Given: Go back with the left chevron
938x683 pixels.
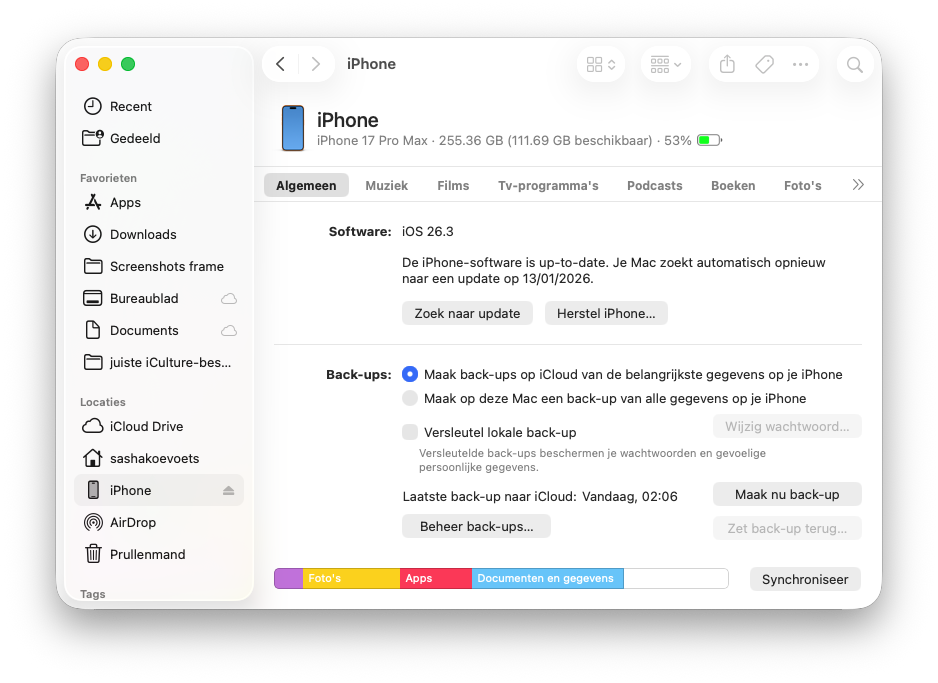Looking at the screenshot, I should [281, 64].
